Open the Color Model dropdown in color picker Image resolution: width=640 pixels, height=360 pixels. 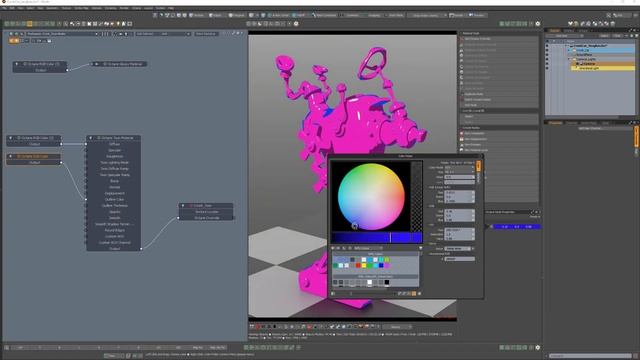(x=459, y=167)
